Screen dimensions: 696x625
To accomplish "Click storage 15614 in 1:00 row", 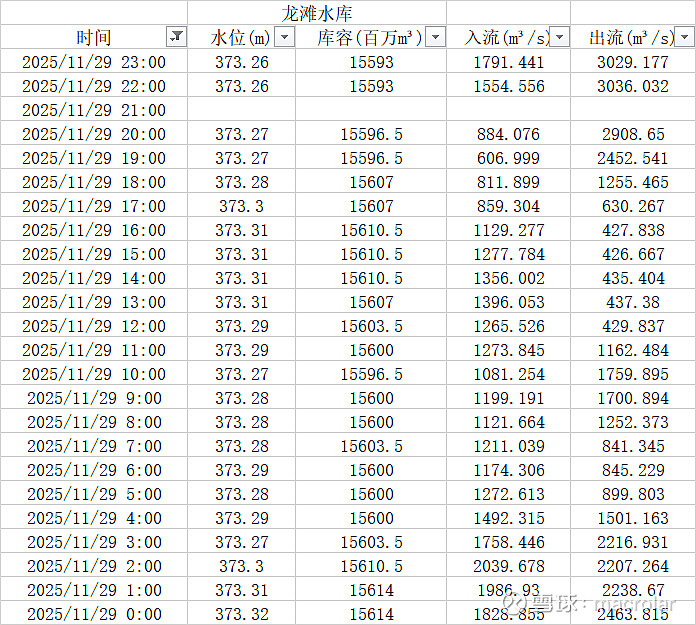I will [x=371, y=589].
